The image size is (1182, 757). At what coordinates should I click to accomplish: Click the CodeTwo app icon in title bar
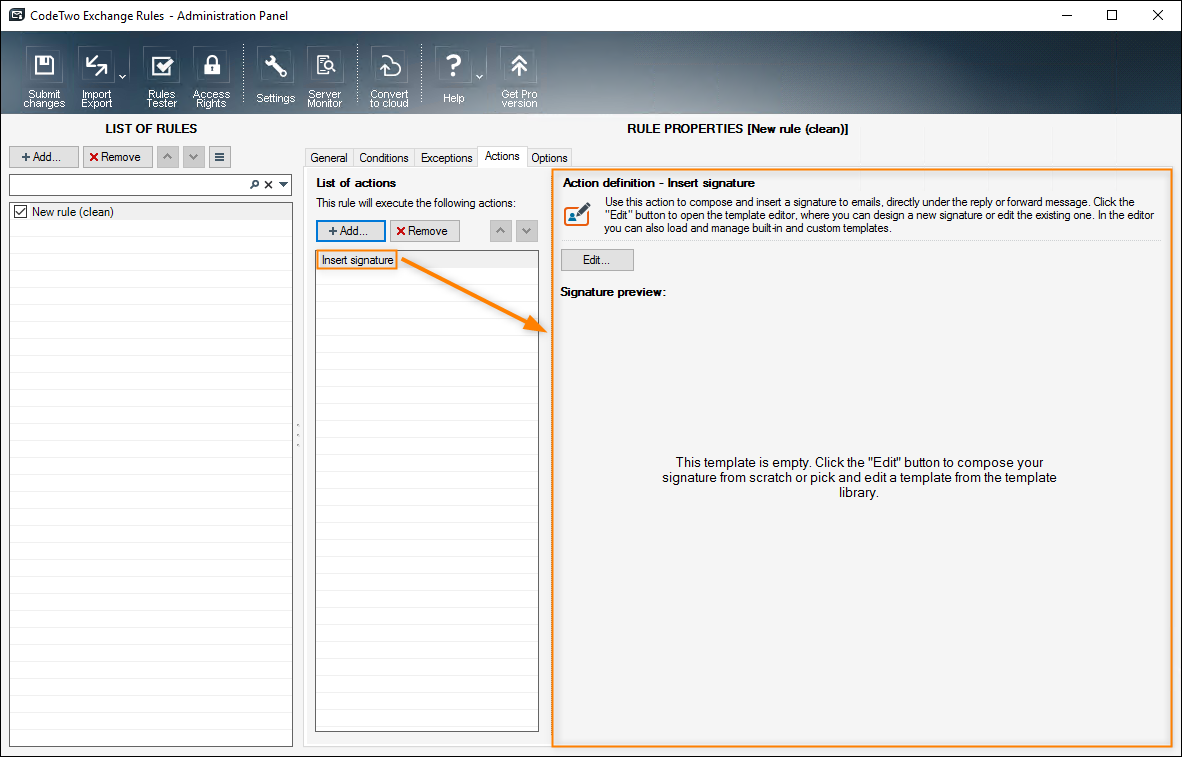(17, 15)
